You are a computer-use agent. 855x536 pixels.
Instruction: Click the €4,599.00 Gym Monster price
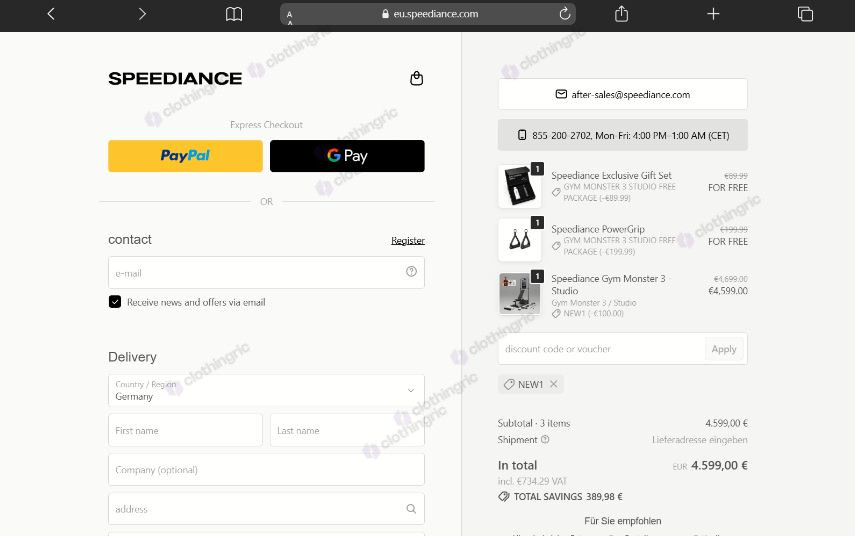coord(728,291)
